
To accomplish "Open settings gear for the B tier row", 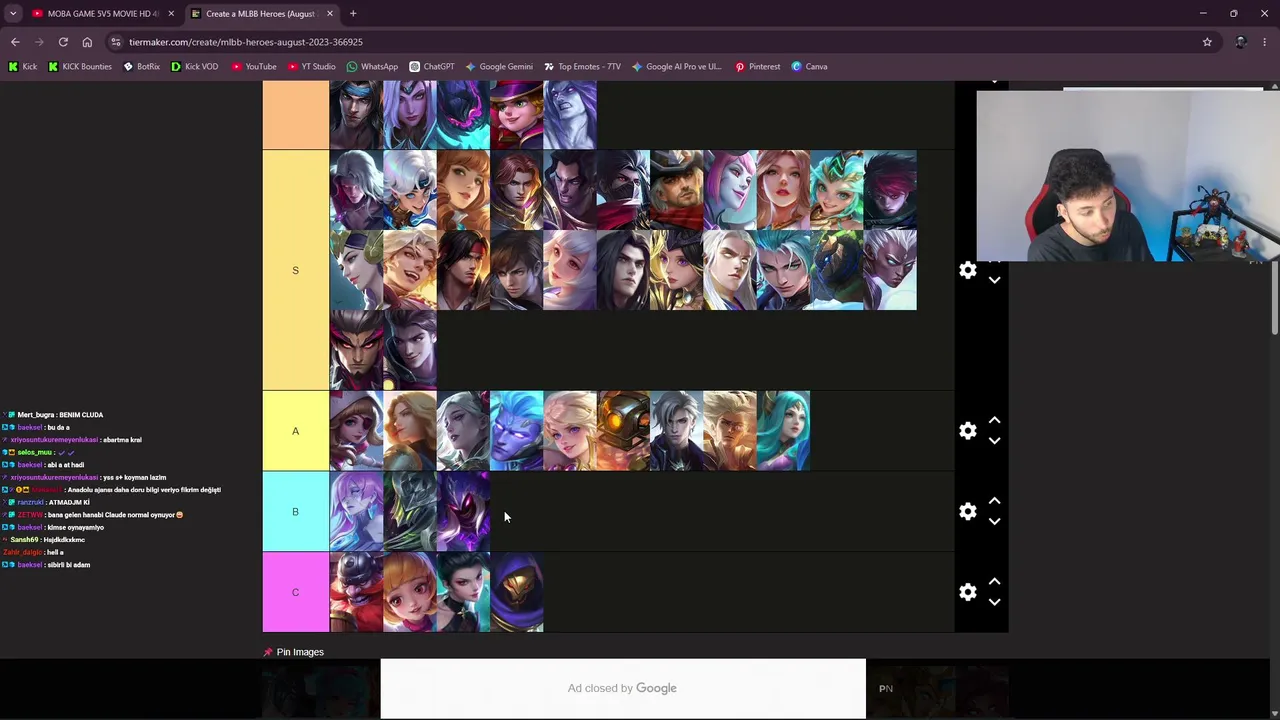I will [x=968, y=512].
